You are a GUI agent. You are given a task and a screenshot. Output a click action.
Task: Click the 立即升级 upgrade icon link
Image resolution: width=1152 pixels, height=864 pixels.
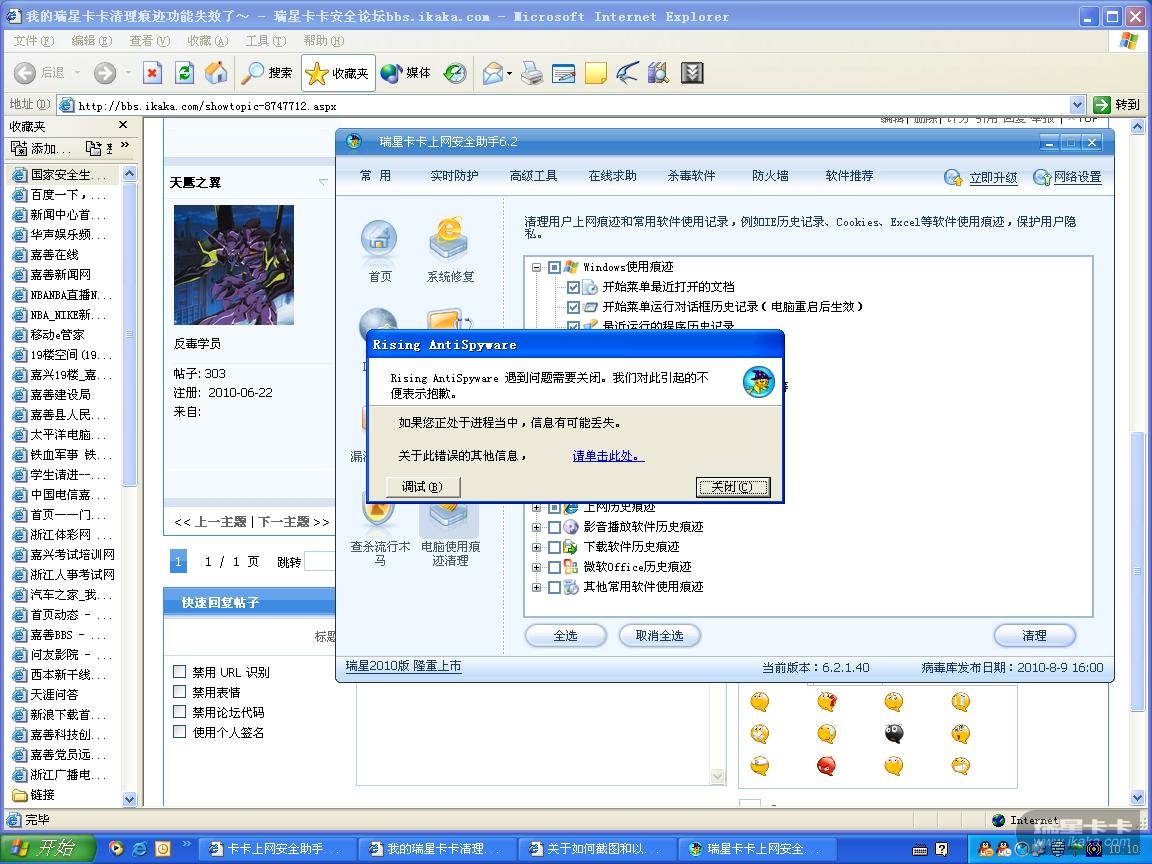[x=981, y=177]
